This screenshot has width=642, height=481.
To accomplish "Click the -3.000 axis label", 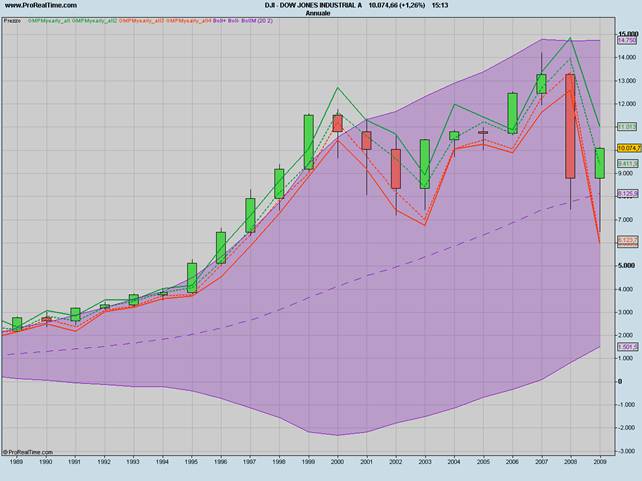I will [627, 451].
